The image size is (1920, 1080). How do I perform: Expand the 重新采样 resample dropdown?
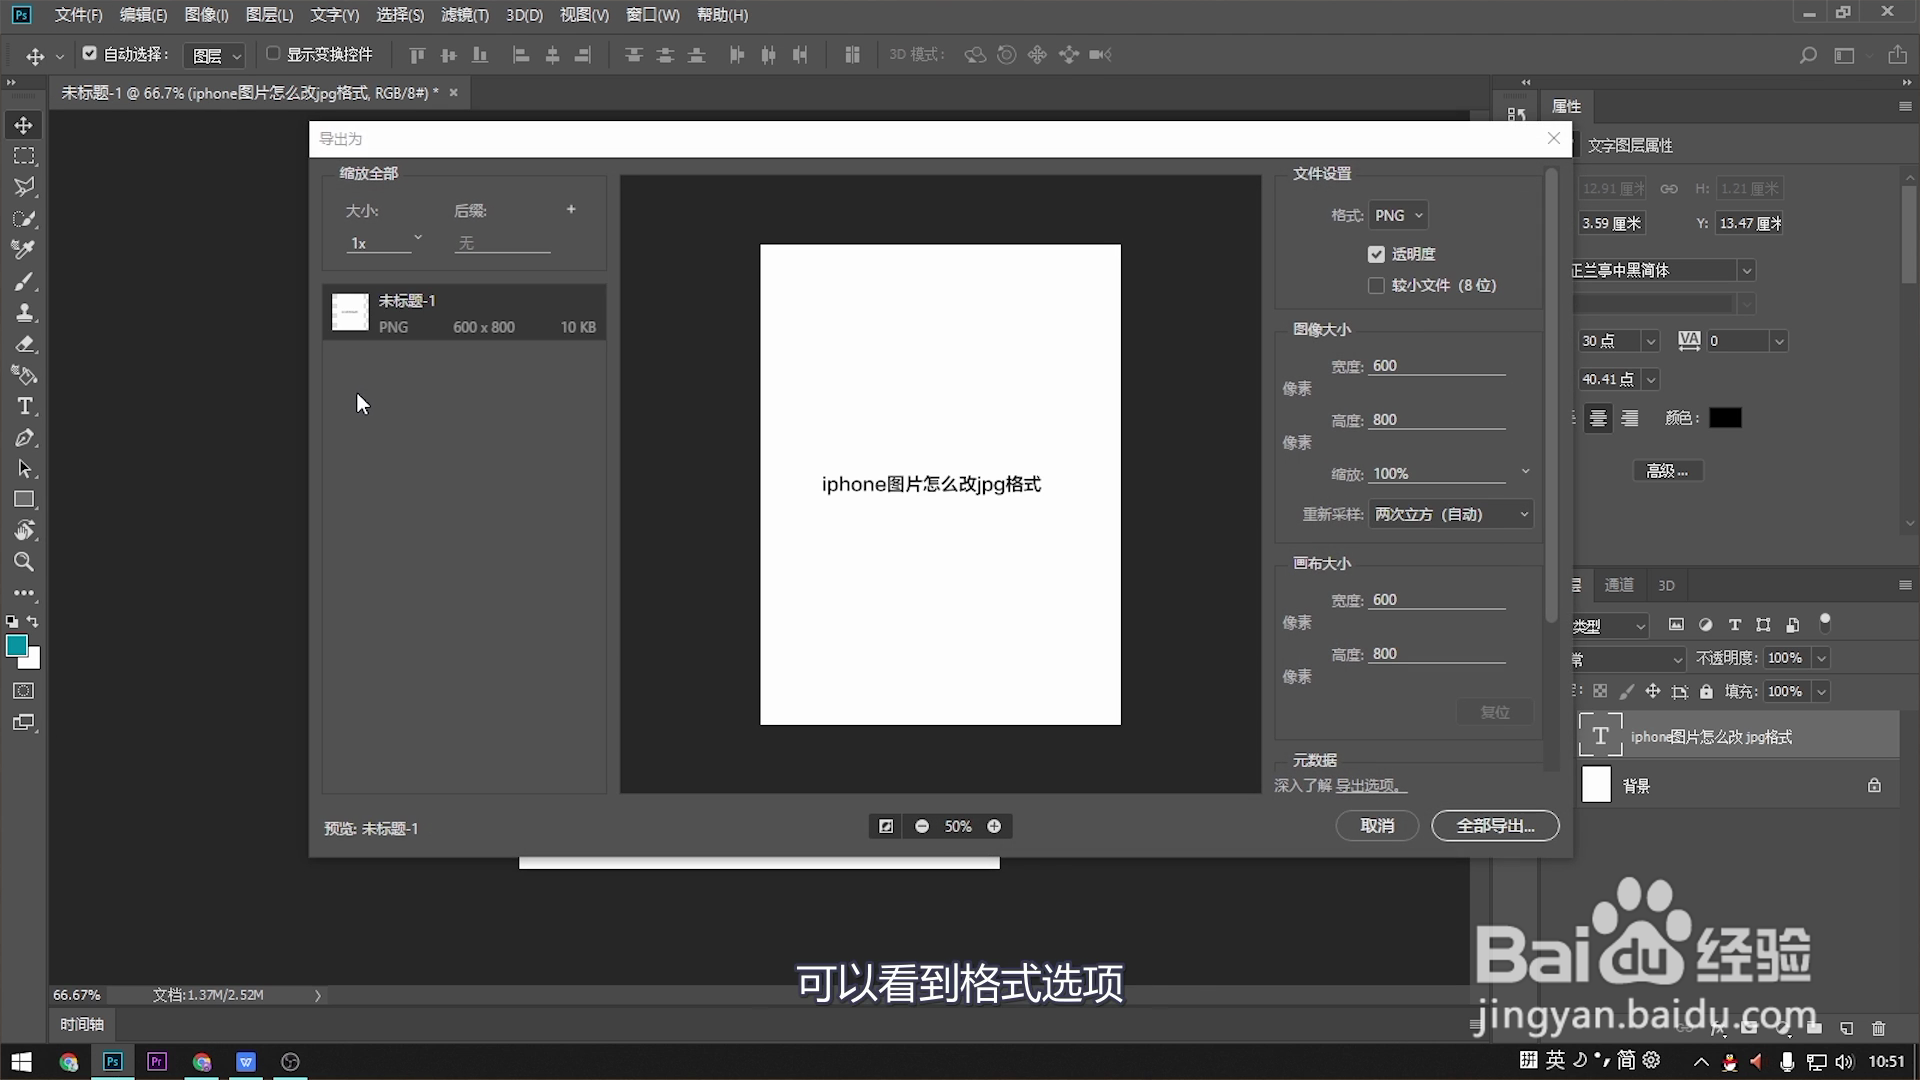point(1450,514)
